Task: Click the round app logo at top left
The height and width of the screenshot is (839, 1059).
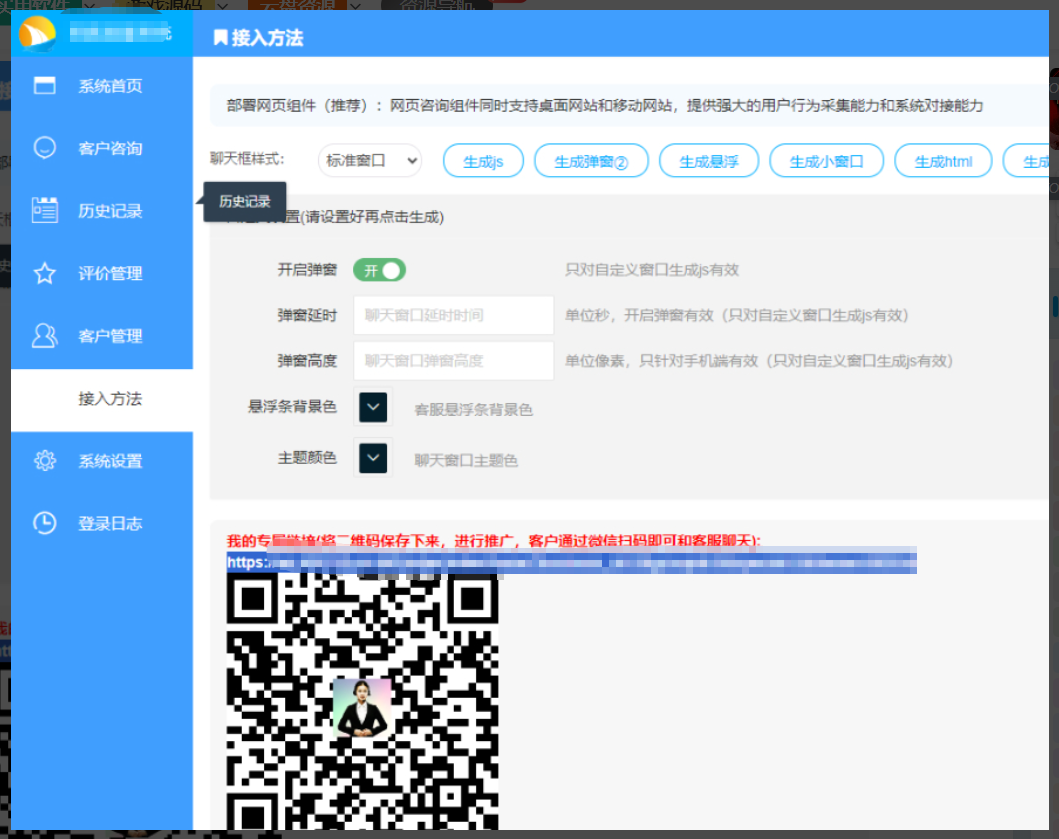Action: 37,32
